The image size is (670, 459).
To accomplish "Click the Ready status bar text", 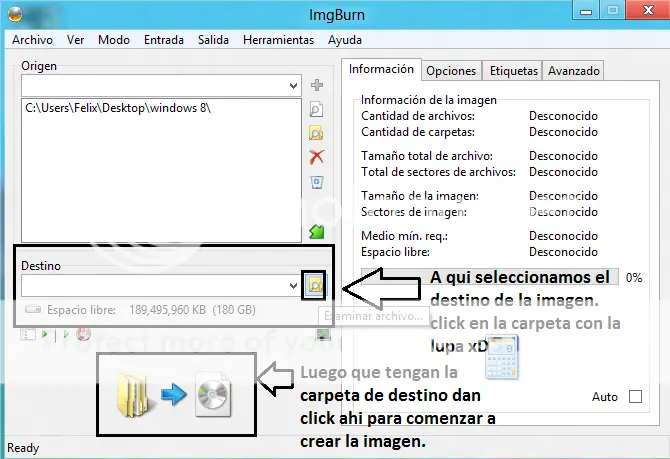I will click(x=23, y=447).
